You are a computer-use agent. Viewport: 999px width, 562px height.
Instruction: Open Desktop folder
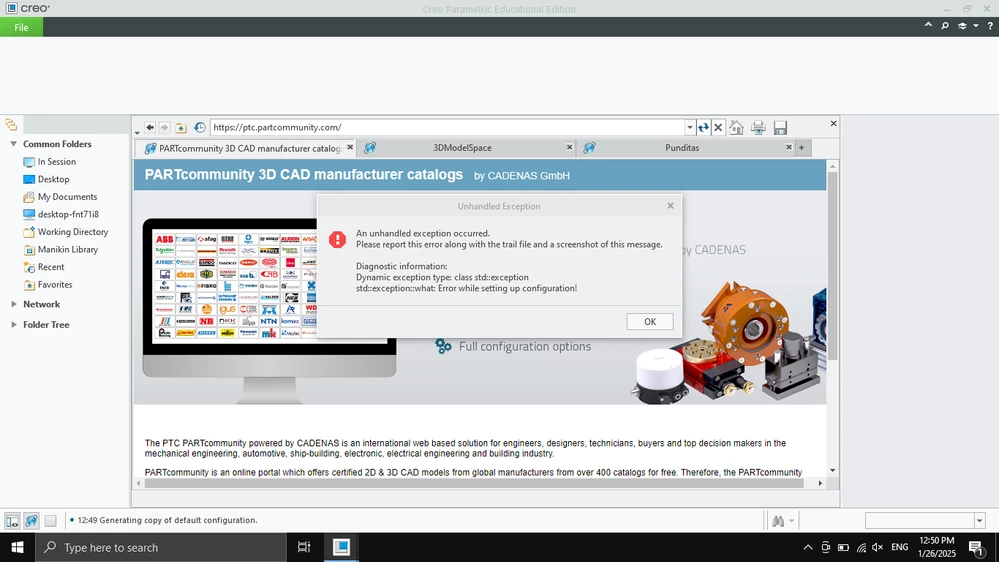47,180
